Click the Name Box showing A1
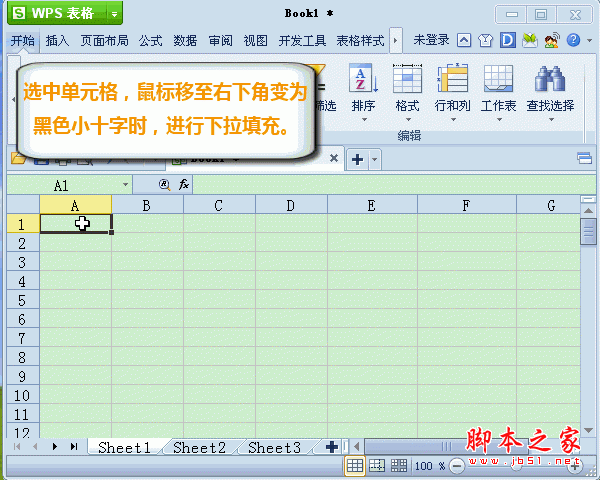The width and height of the screenshot is (600, 480). pyautogui.click(x=61, y=185)
